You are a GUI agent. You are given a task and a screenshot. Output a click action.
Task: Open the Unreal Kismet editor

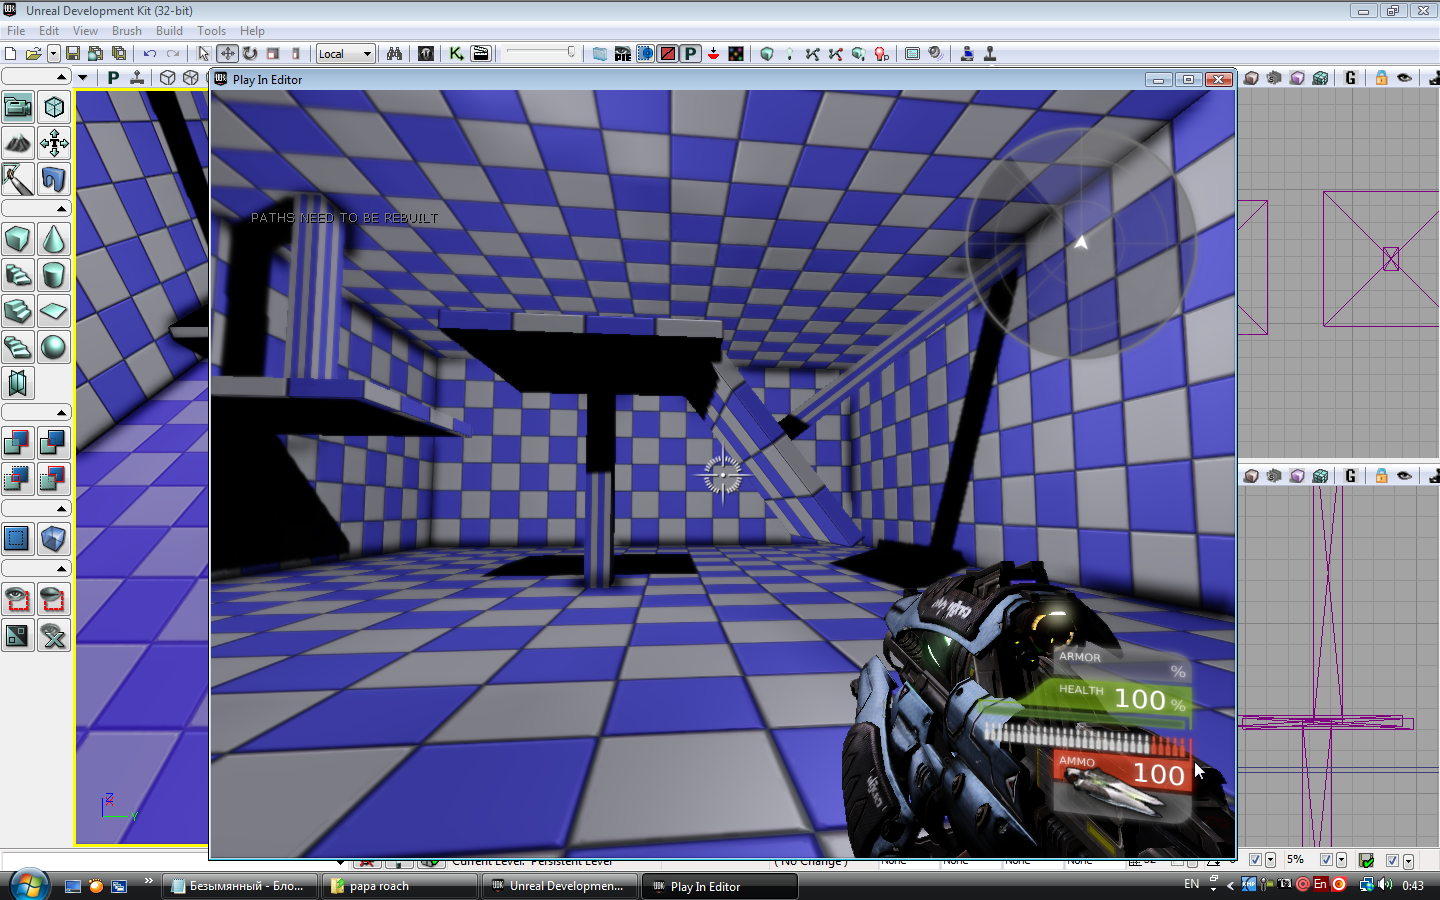click(456, 54)
